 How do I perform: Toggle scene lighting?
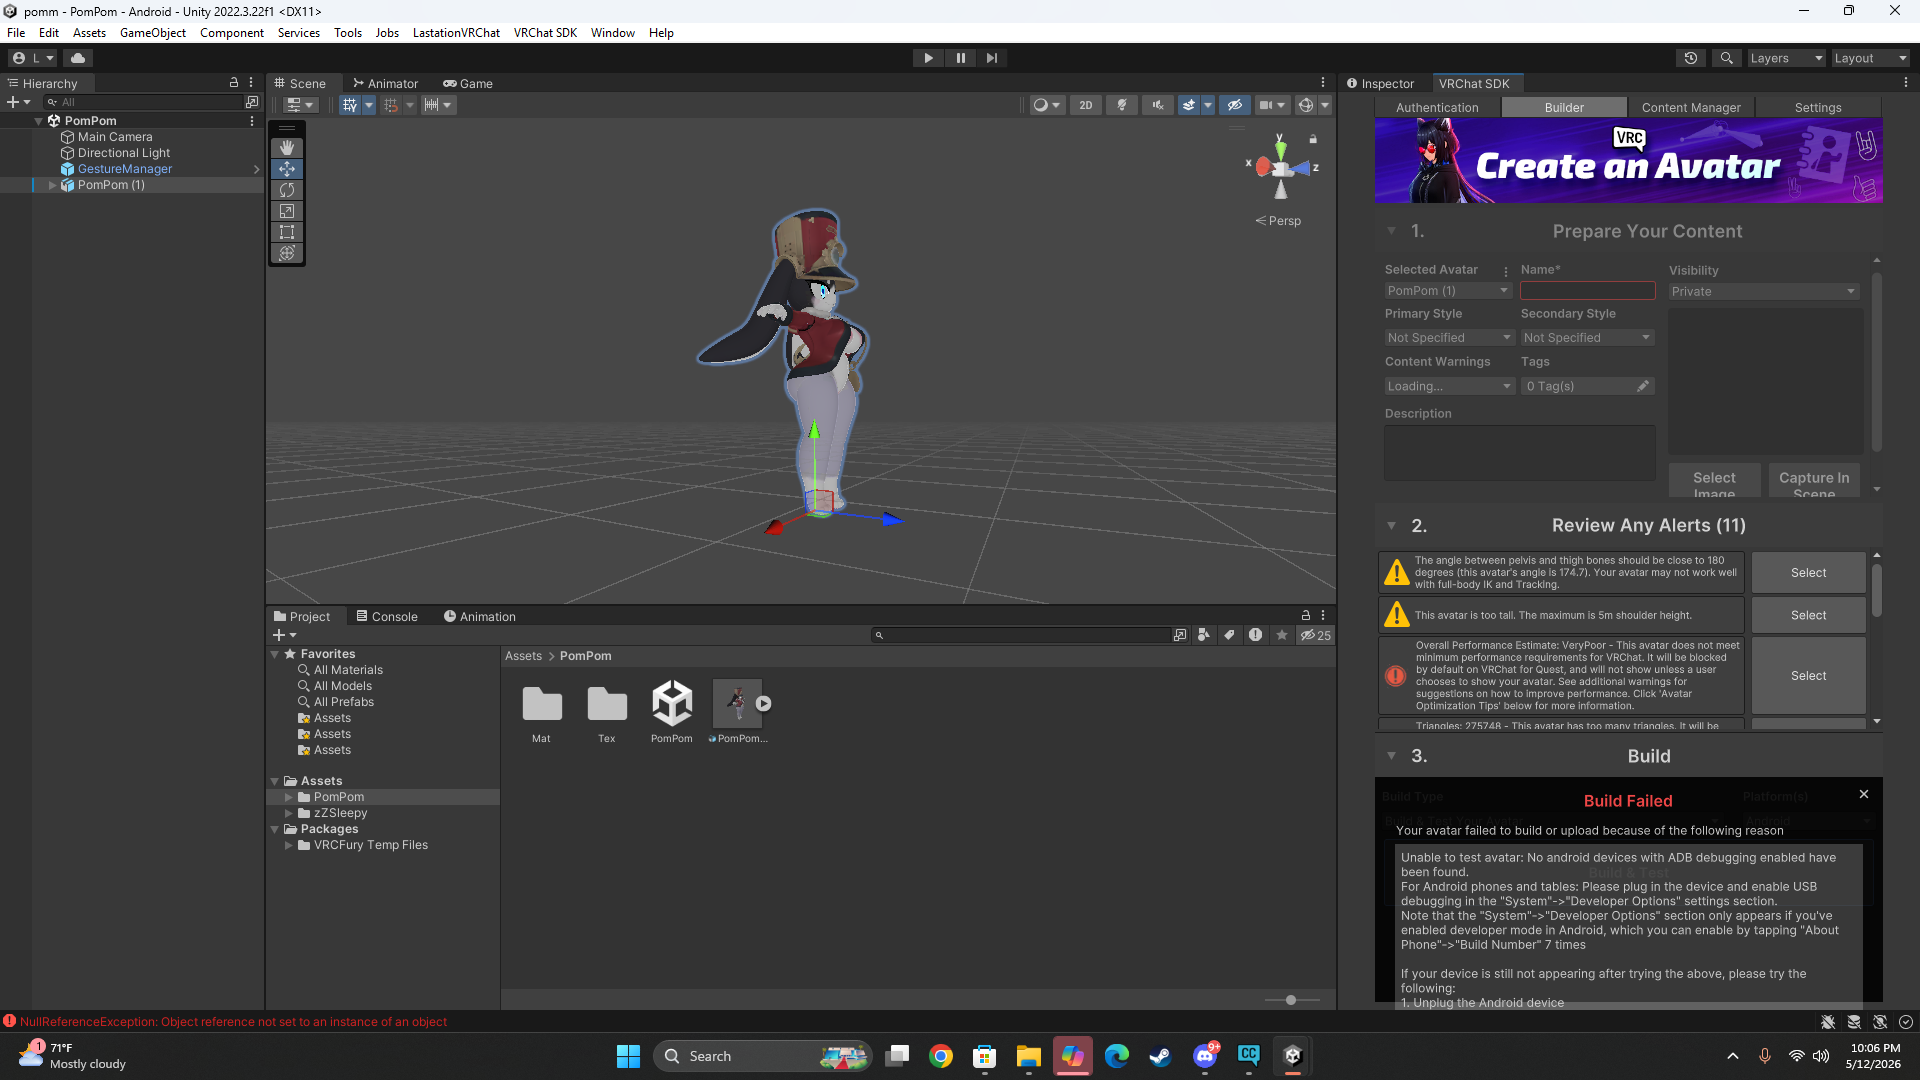point(1122,105)
